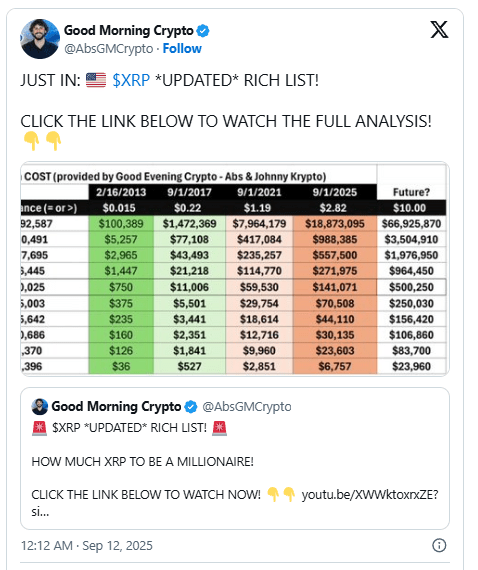Open the $XRP cashtag link
This screenshot has height=570, width=478.
131,80
